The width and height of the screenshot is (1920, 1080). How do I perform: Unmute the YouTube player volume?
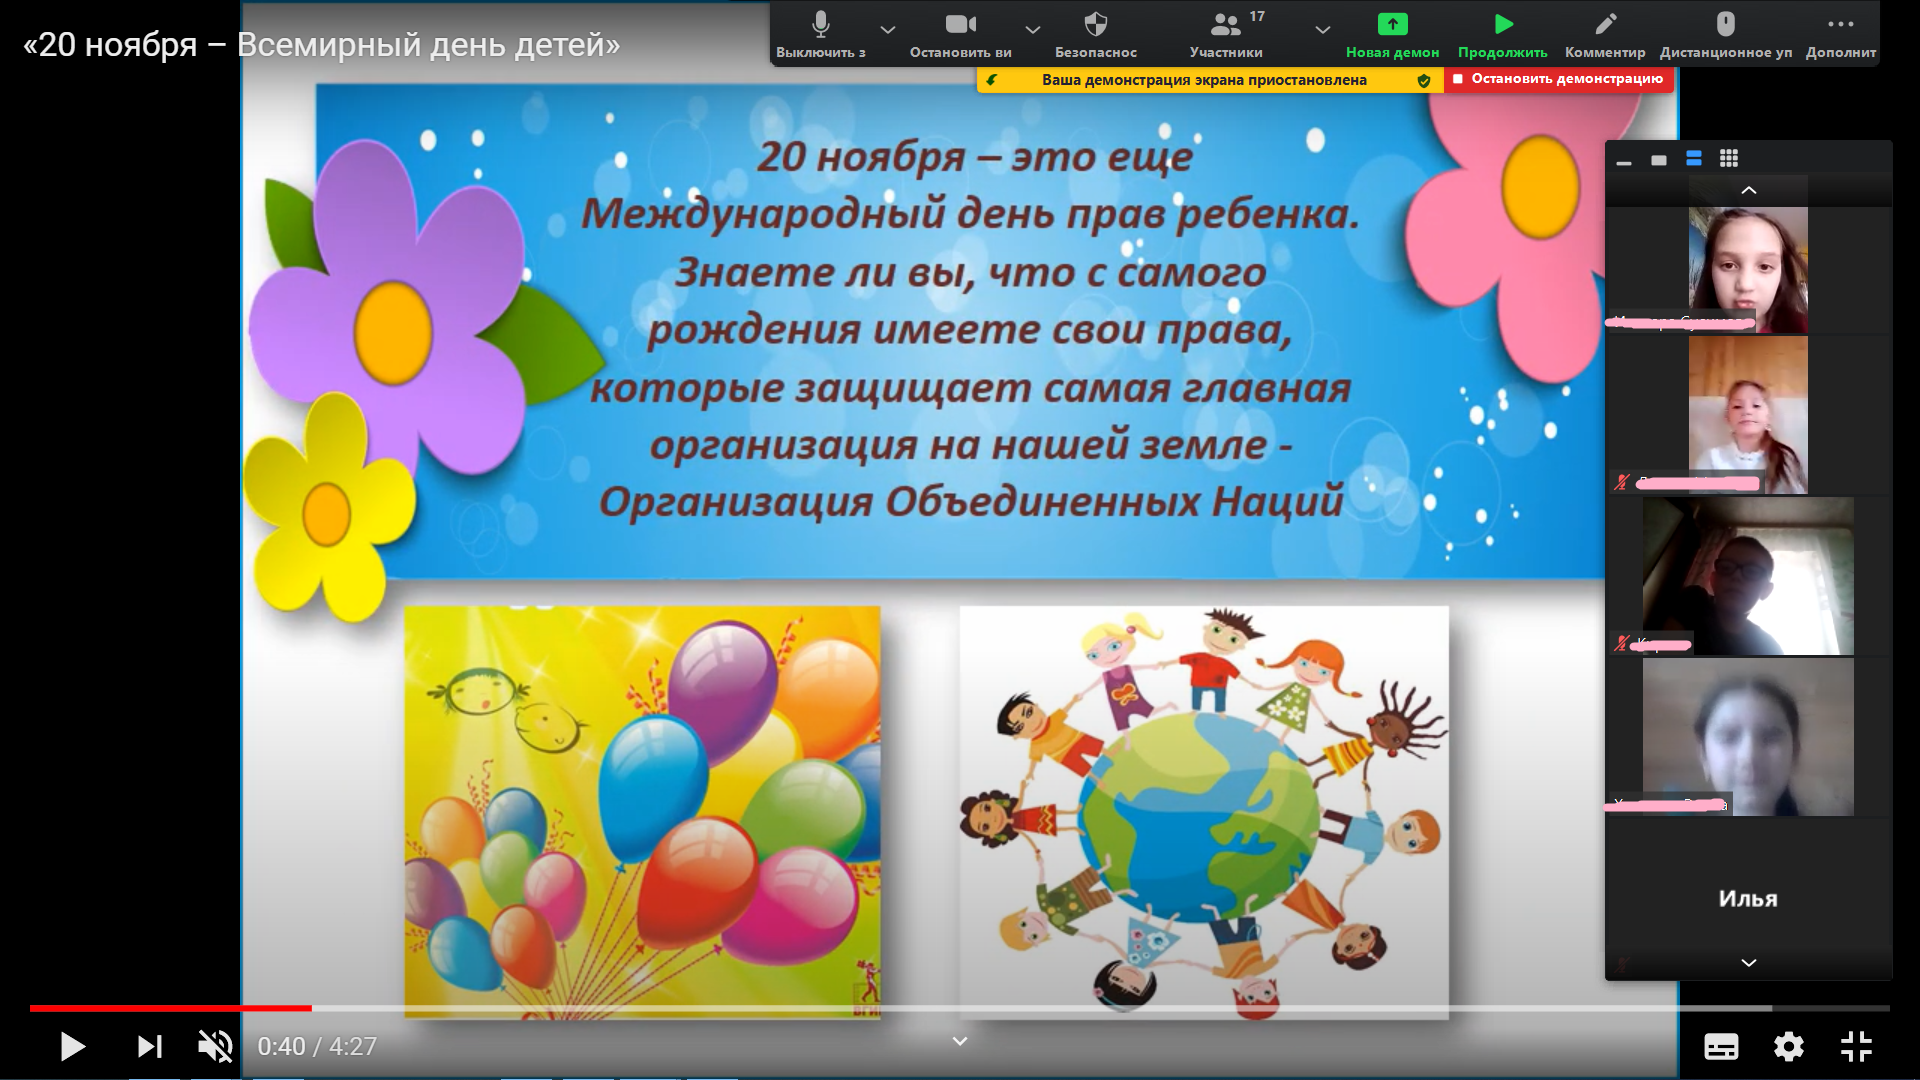[x=214, y=1047]
